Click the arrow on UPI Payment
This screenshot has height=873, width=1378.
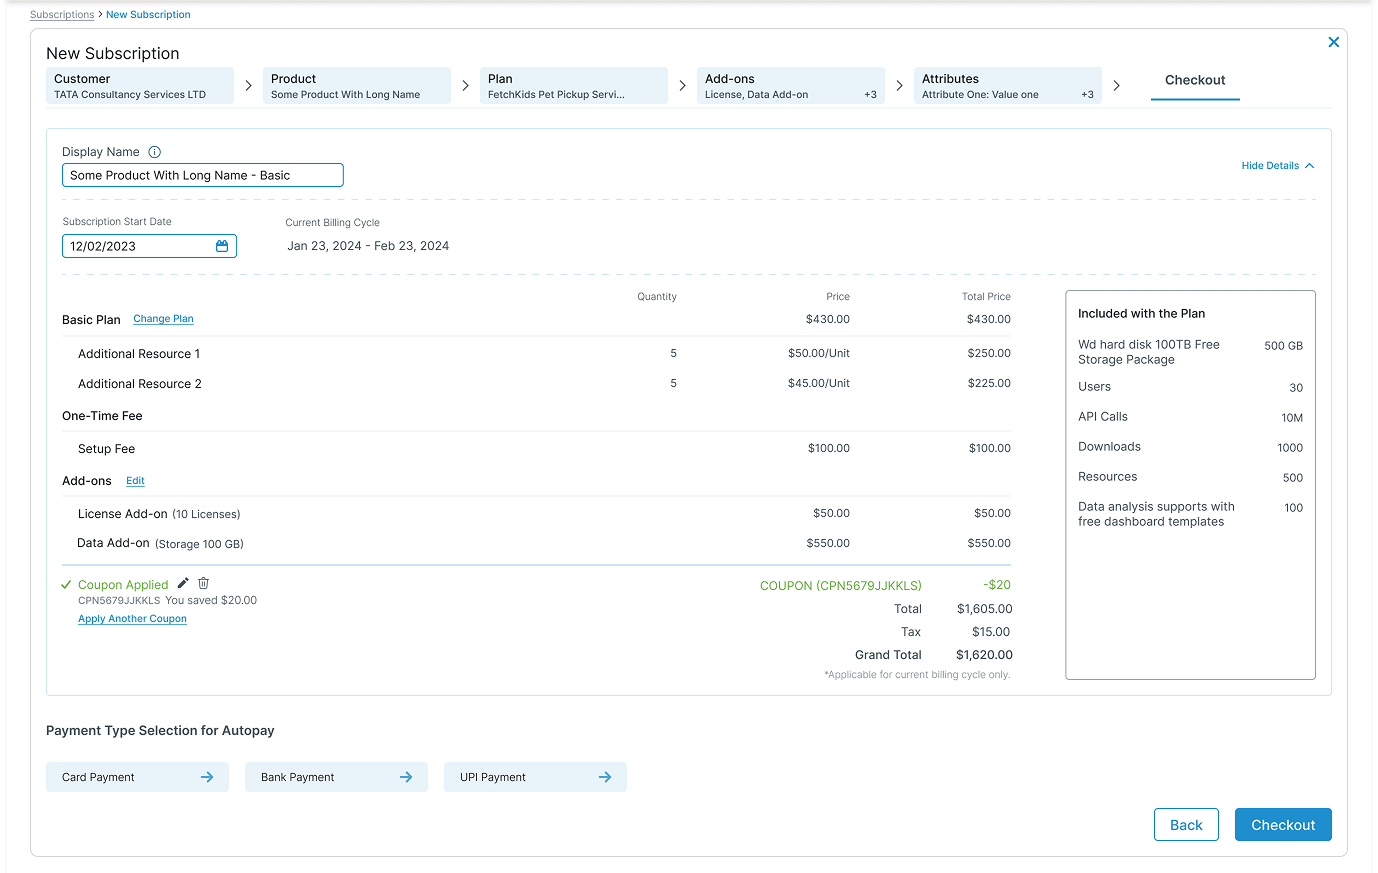605,777
